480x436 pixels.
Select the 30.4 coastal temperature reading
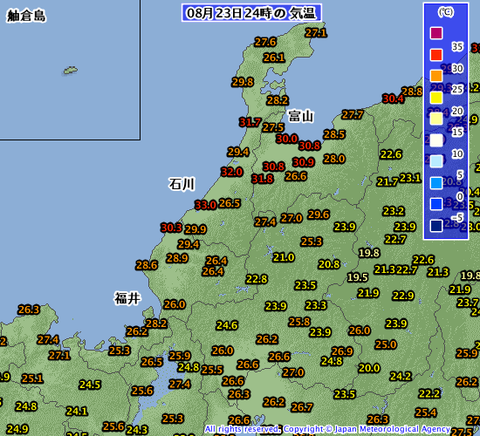pyautogui.click(x=393, y=99)
